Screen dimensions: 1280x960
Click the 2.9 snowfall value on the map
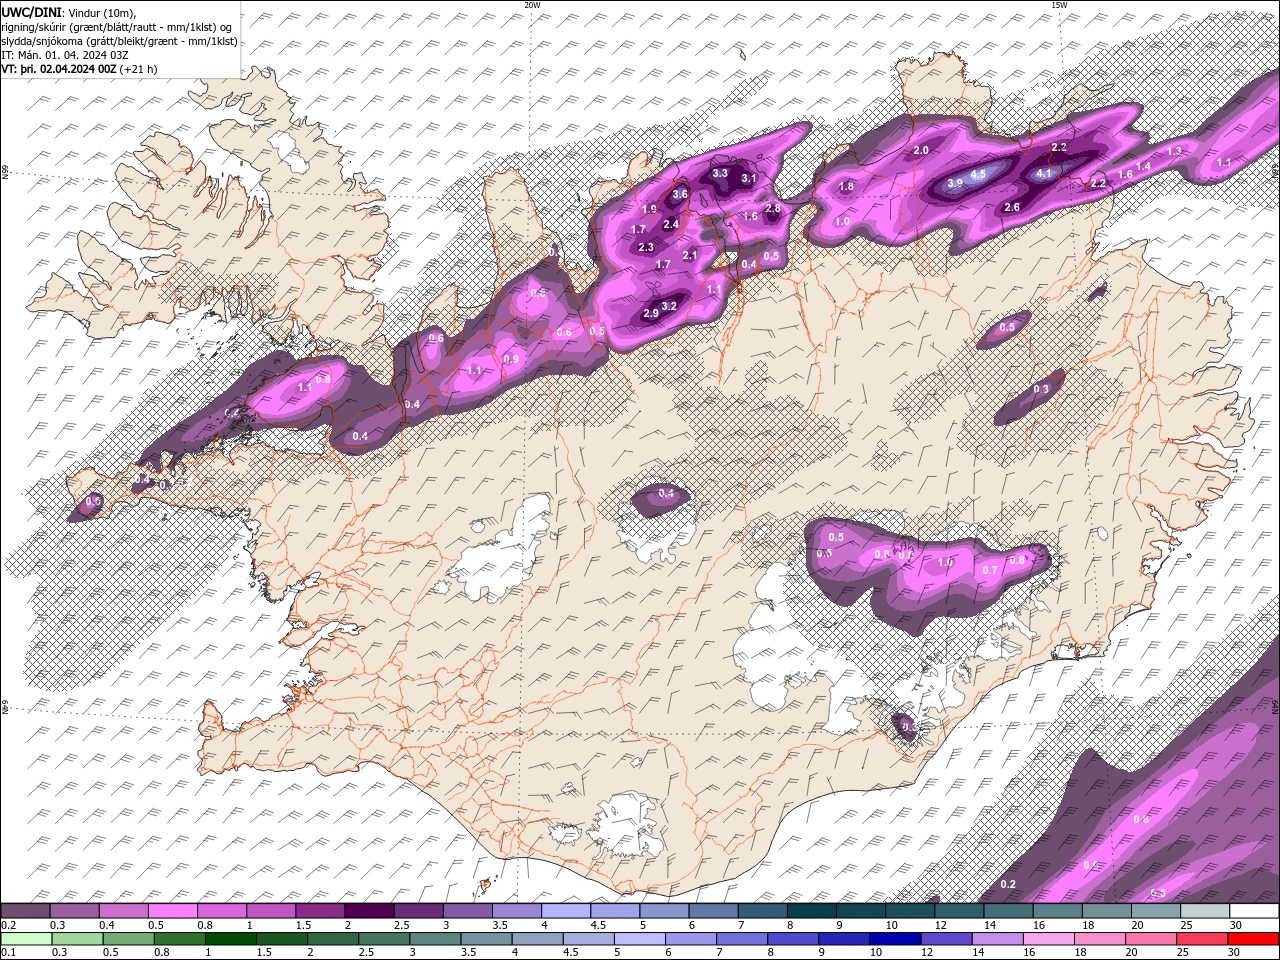pyautogui.click(x=650, y=314)
